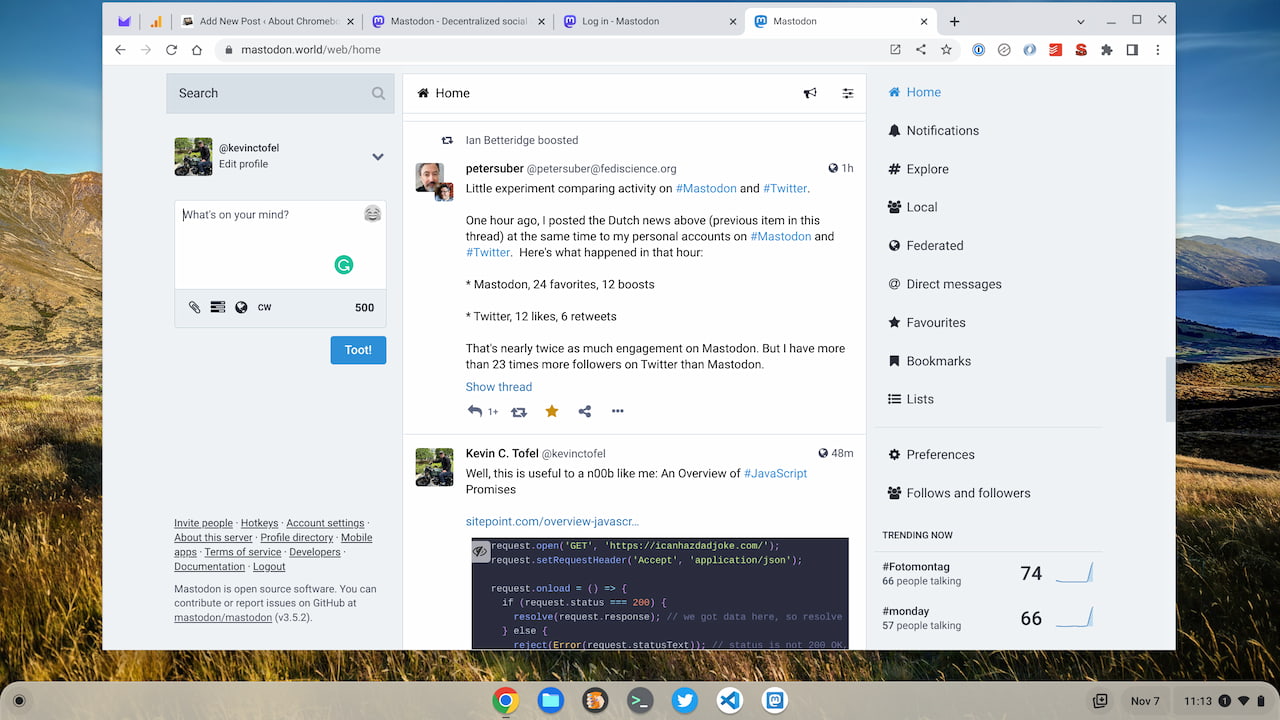Image resolution: width=1280 pixels, height=720 pixels.
Task: Launch Terminal from the shelf
Action: [x=640, y=701]
